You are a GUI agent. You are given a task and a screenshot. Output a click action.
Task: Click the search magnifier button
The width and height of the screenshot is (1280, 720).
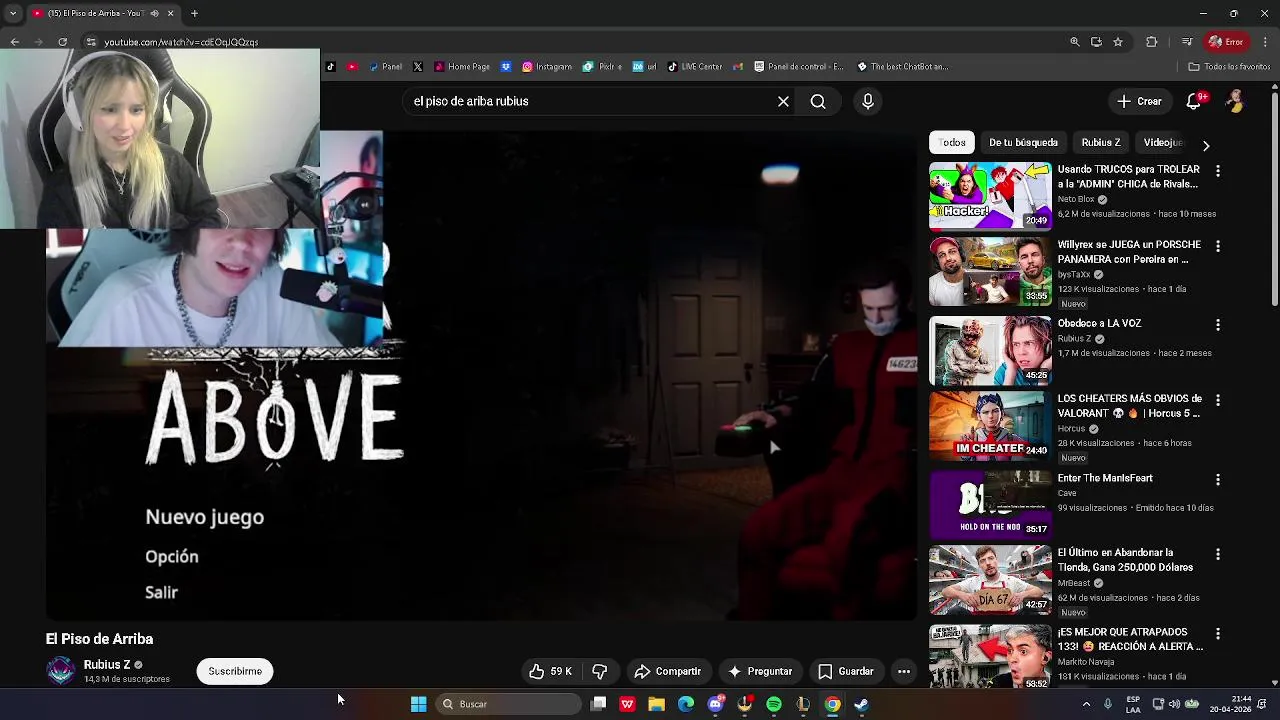click(818, 101)
